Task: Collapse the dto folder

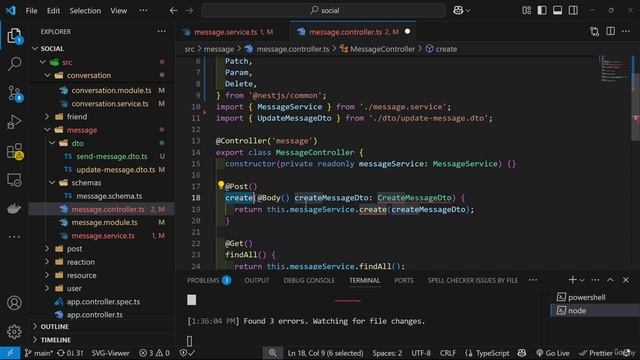Action: [x=52, y=143]
